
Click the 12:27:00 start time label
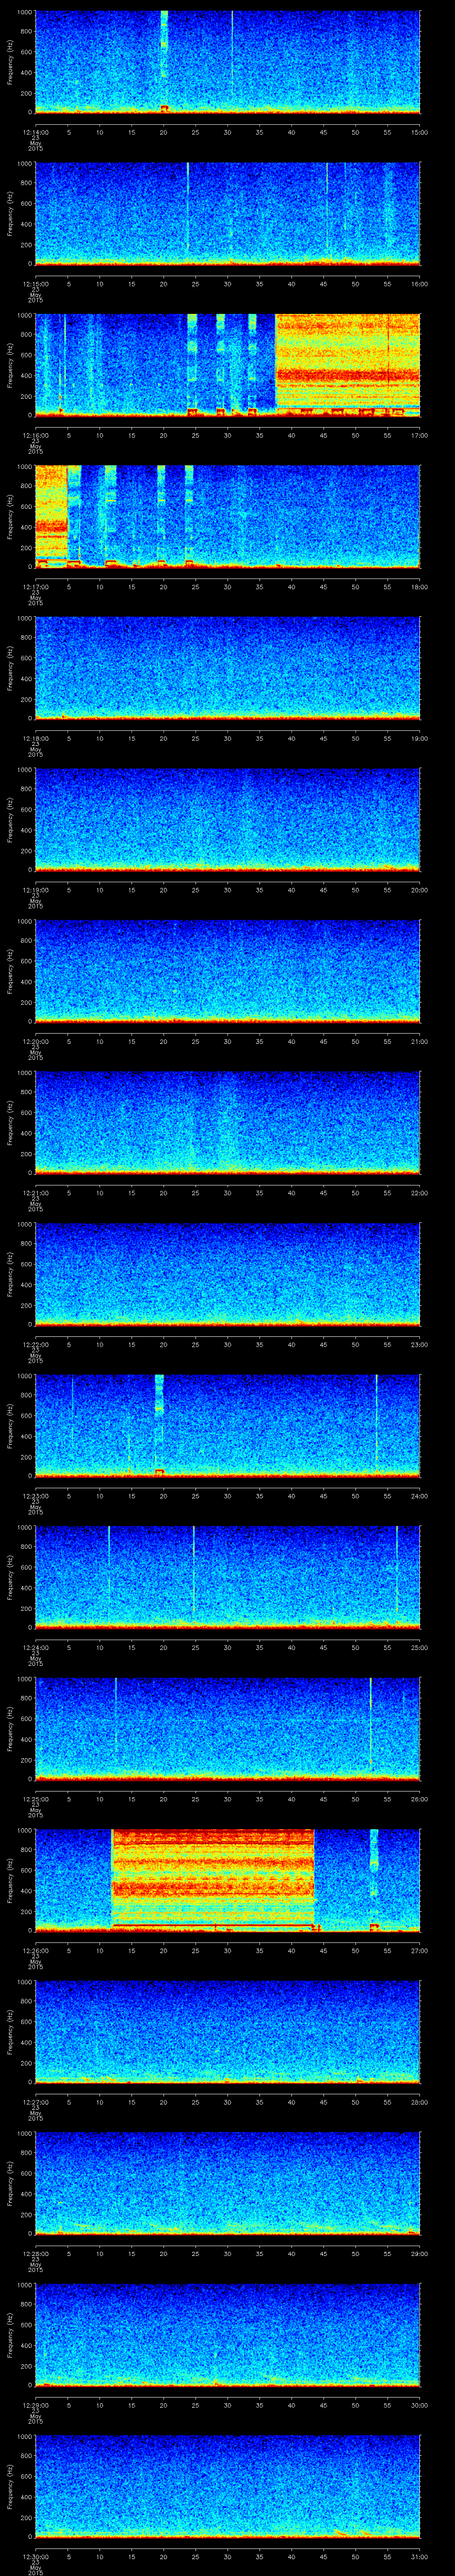tap(36, 2102)
